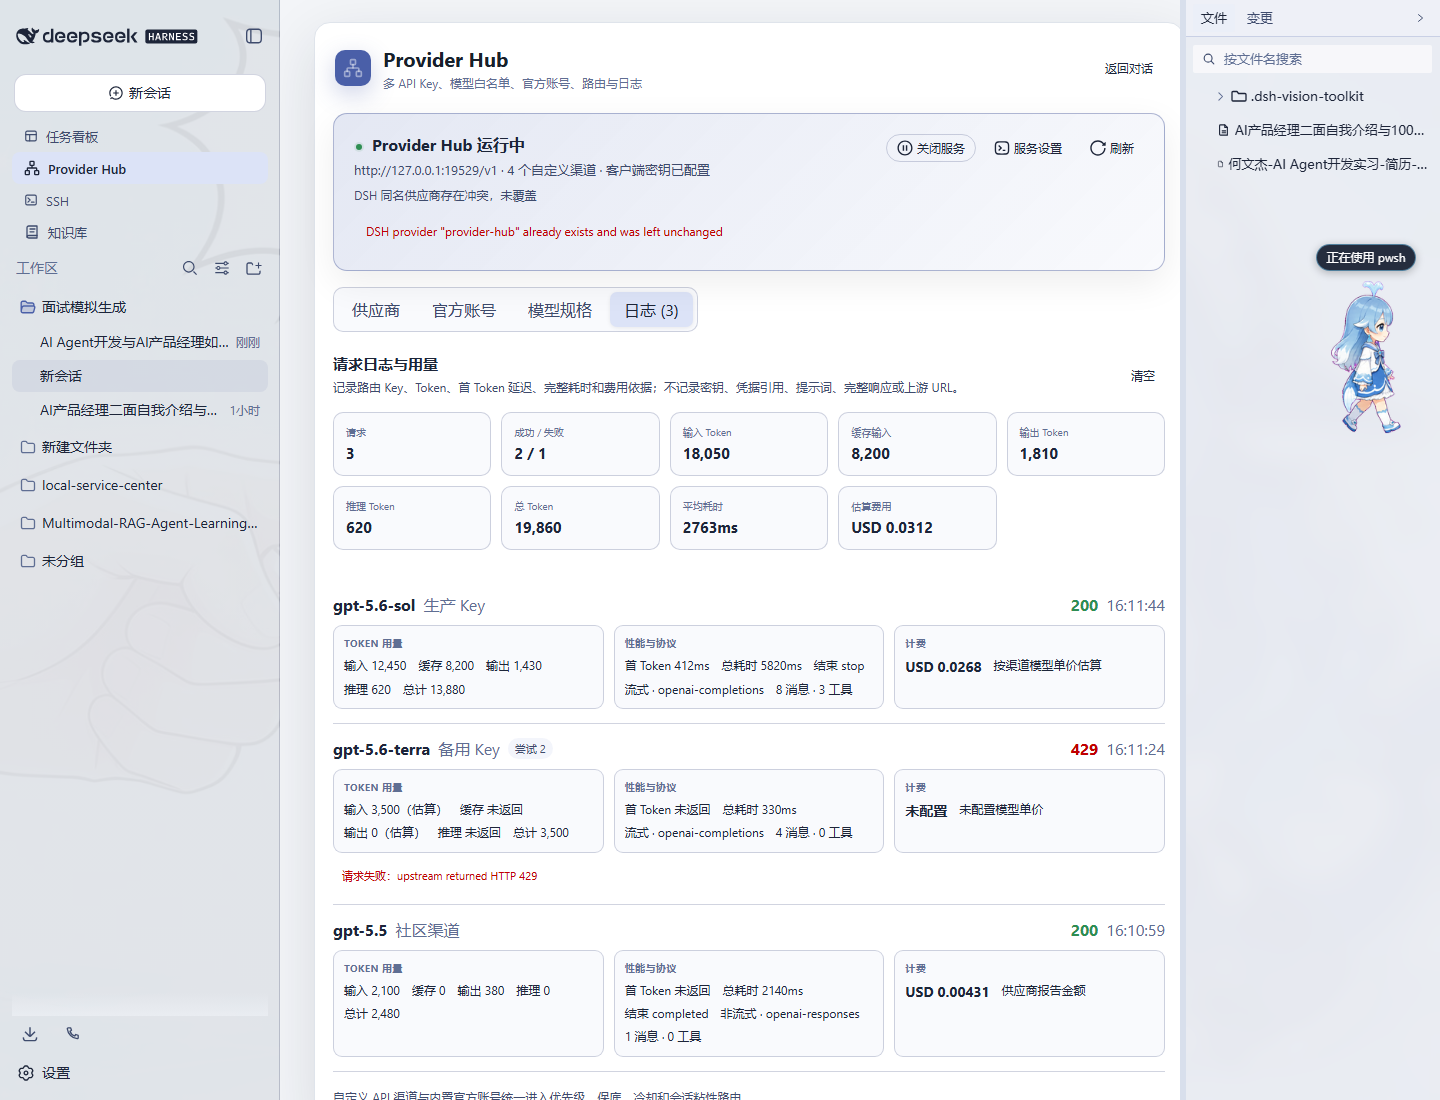The width and height of the screenshot is (1440, 1100).
Task: Click USD 0.00431 billing value
Action: (947, 992)
